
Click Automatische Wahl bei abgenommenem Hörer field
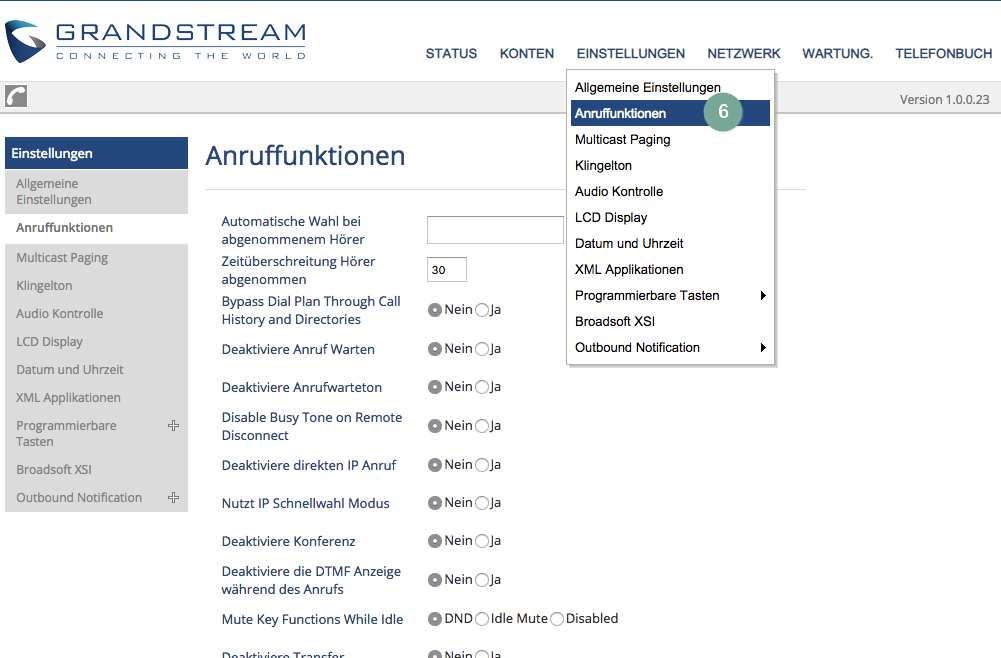point(495,230)
